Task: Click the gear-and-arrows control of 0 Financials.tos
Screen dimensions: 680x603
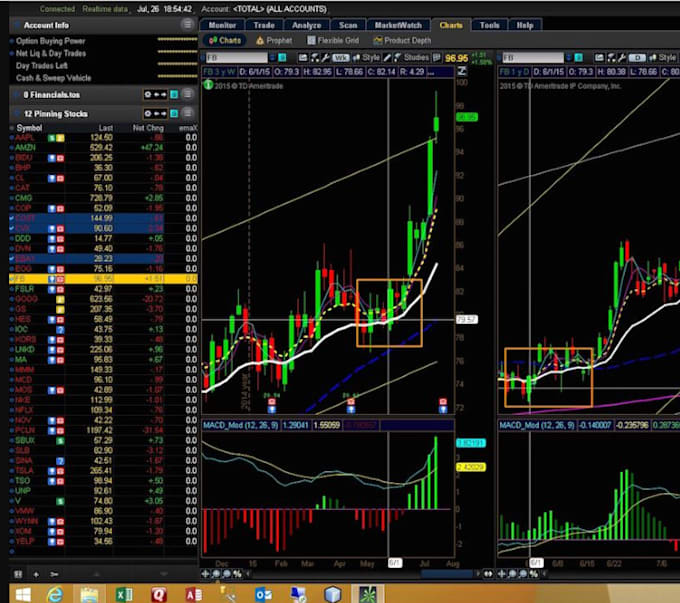Action: (155, 94)
